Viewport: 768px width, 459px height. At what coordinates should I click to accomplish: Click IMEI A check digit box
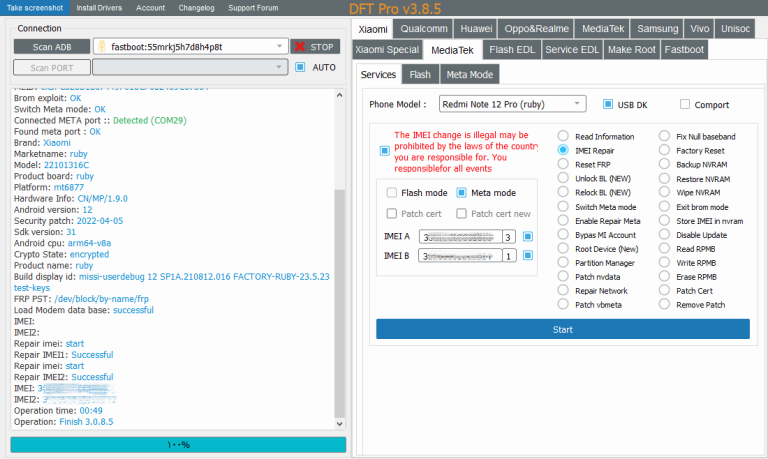pos(509,237)
